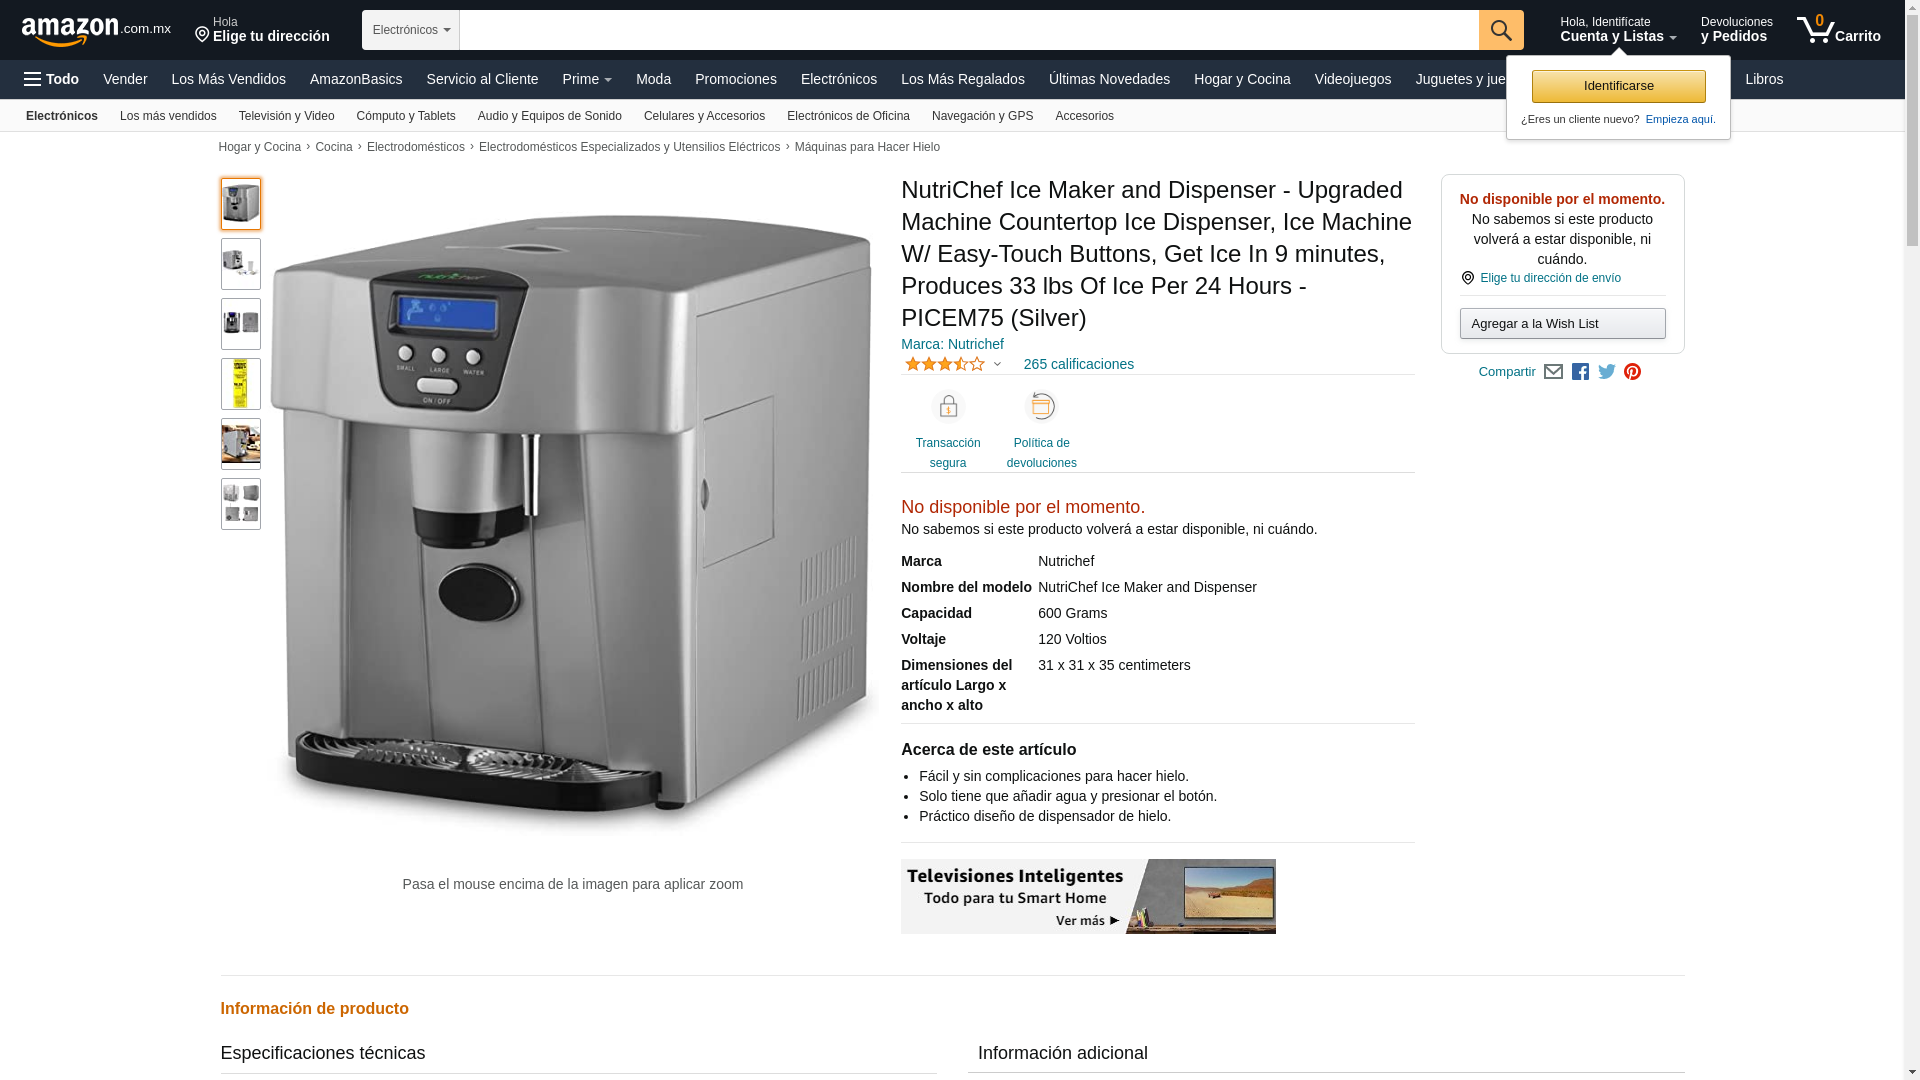The image size is (1920, 1080).
Task: Share product on Facebook icon
Action: (1580, 372)
